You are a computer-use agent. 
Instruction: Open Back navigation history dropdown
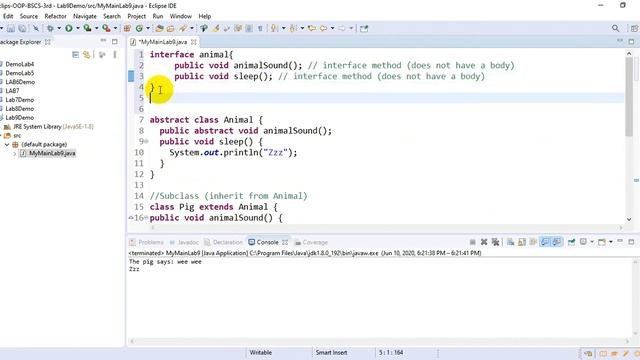click(x=332, y=28)
